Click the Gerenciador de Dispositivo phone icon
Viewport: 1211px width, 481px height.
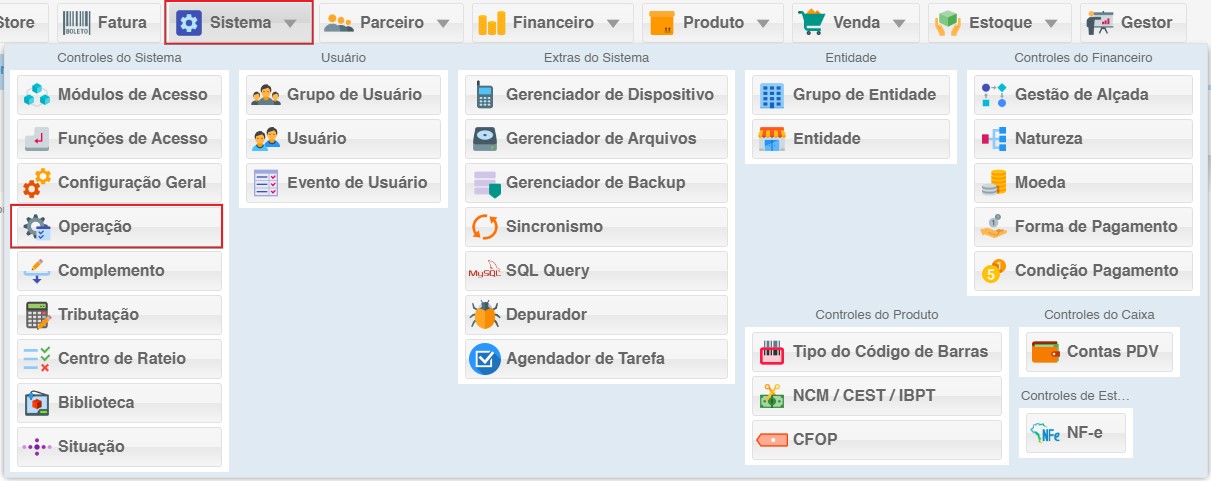[x=485, y=95]
